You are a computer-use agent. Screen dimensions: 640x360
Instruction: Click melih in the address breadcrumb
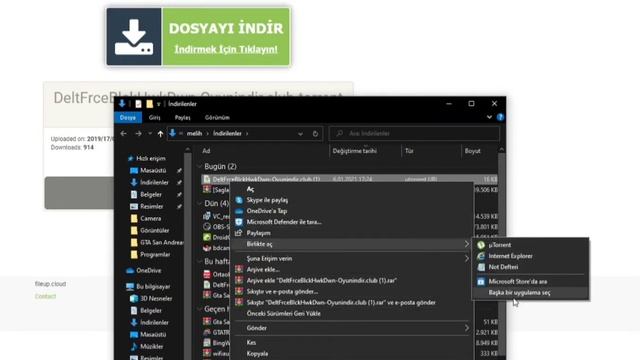[x=194, y=133]
